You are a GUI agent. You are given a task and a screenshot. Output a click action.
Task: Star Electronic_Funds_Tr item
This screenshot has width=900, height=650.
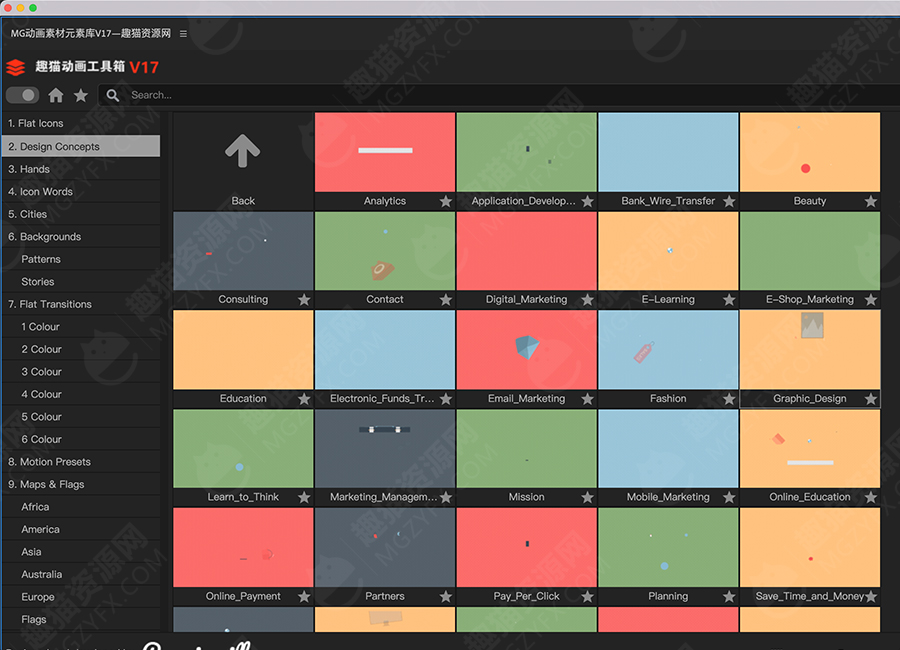(x=445, y=398)
